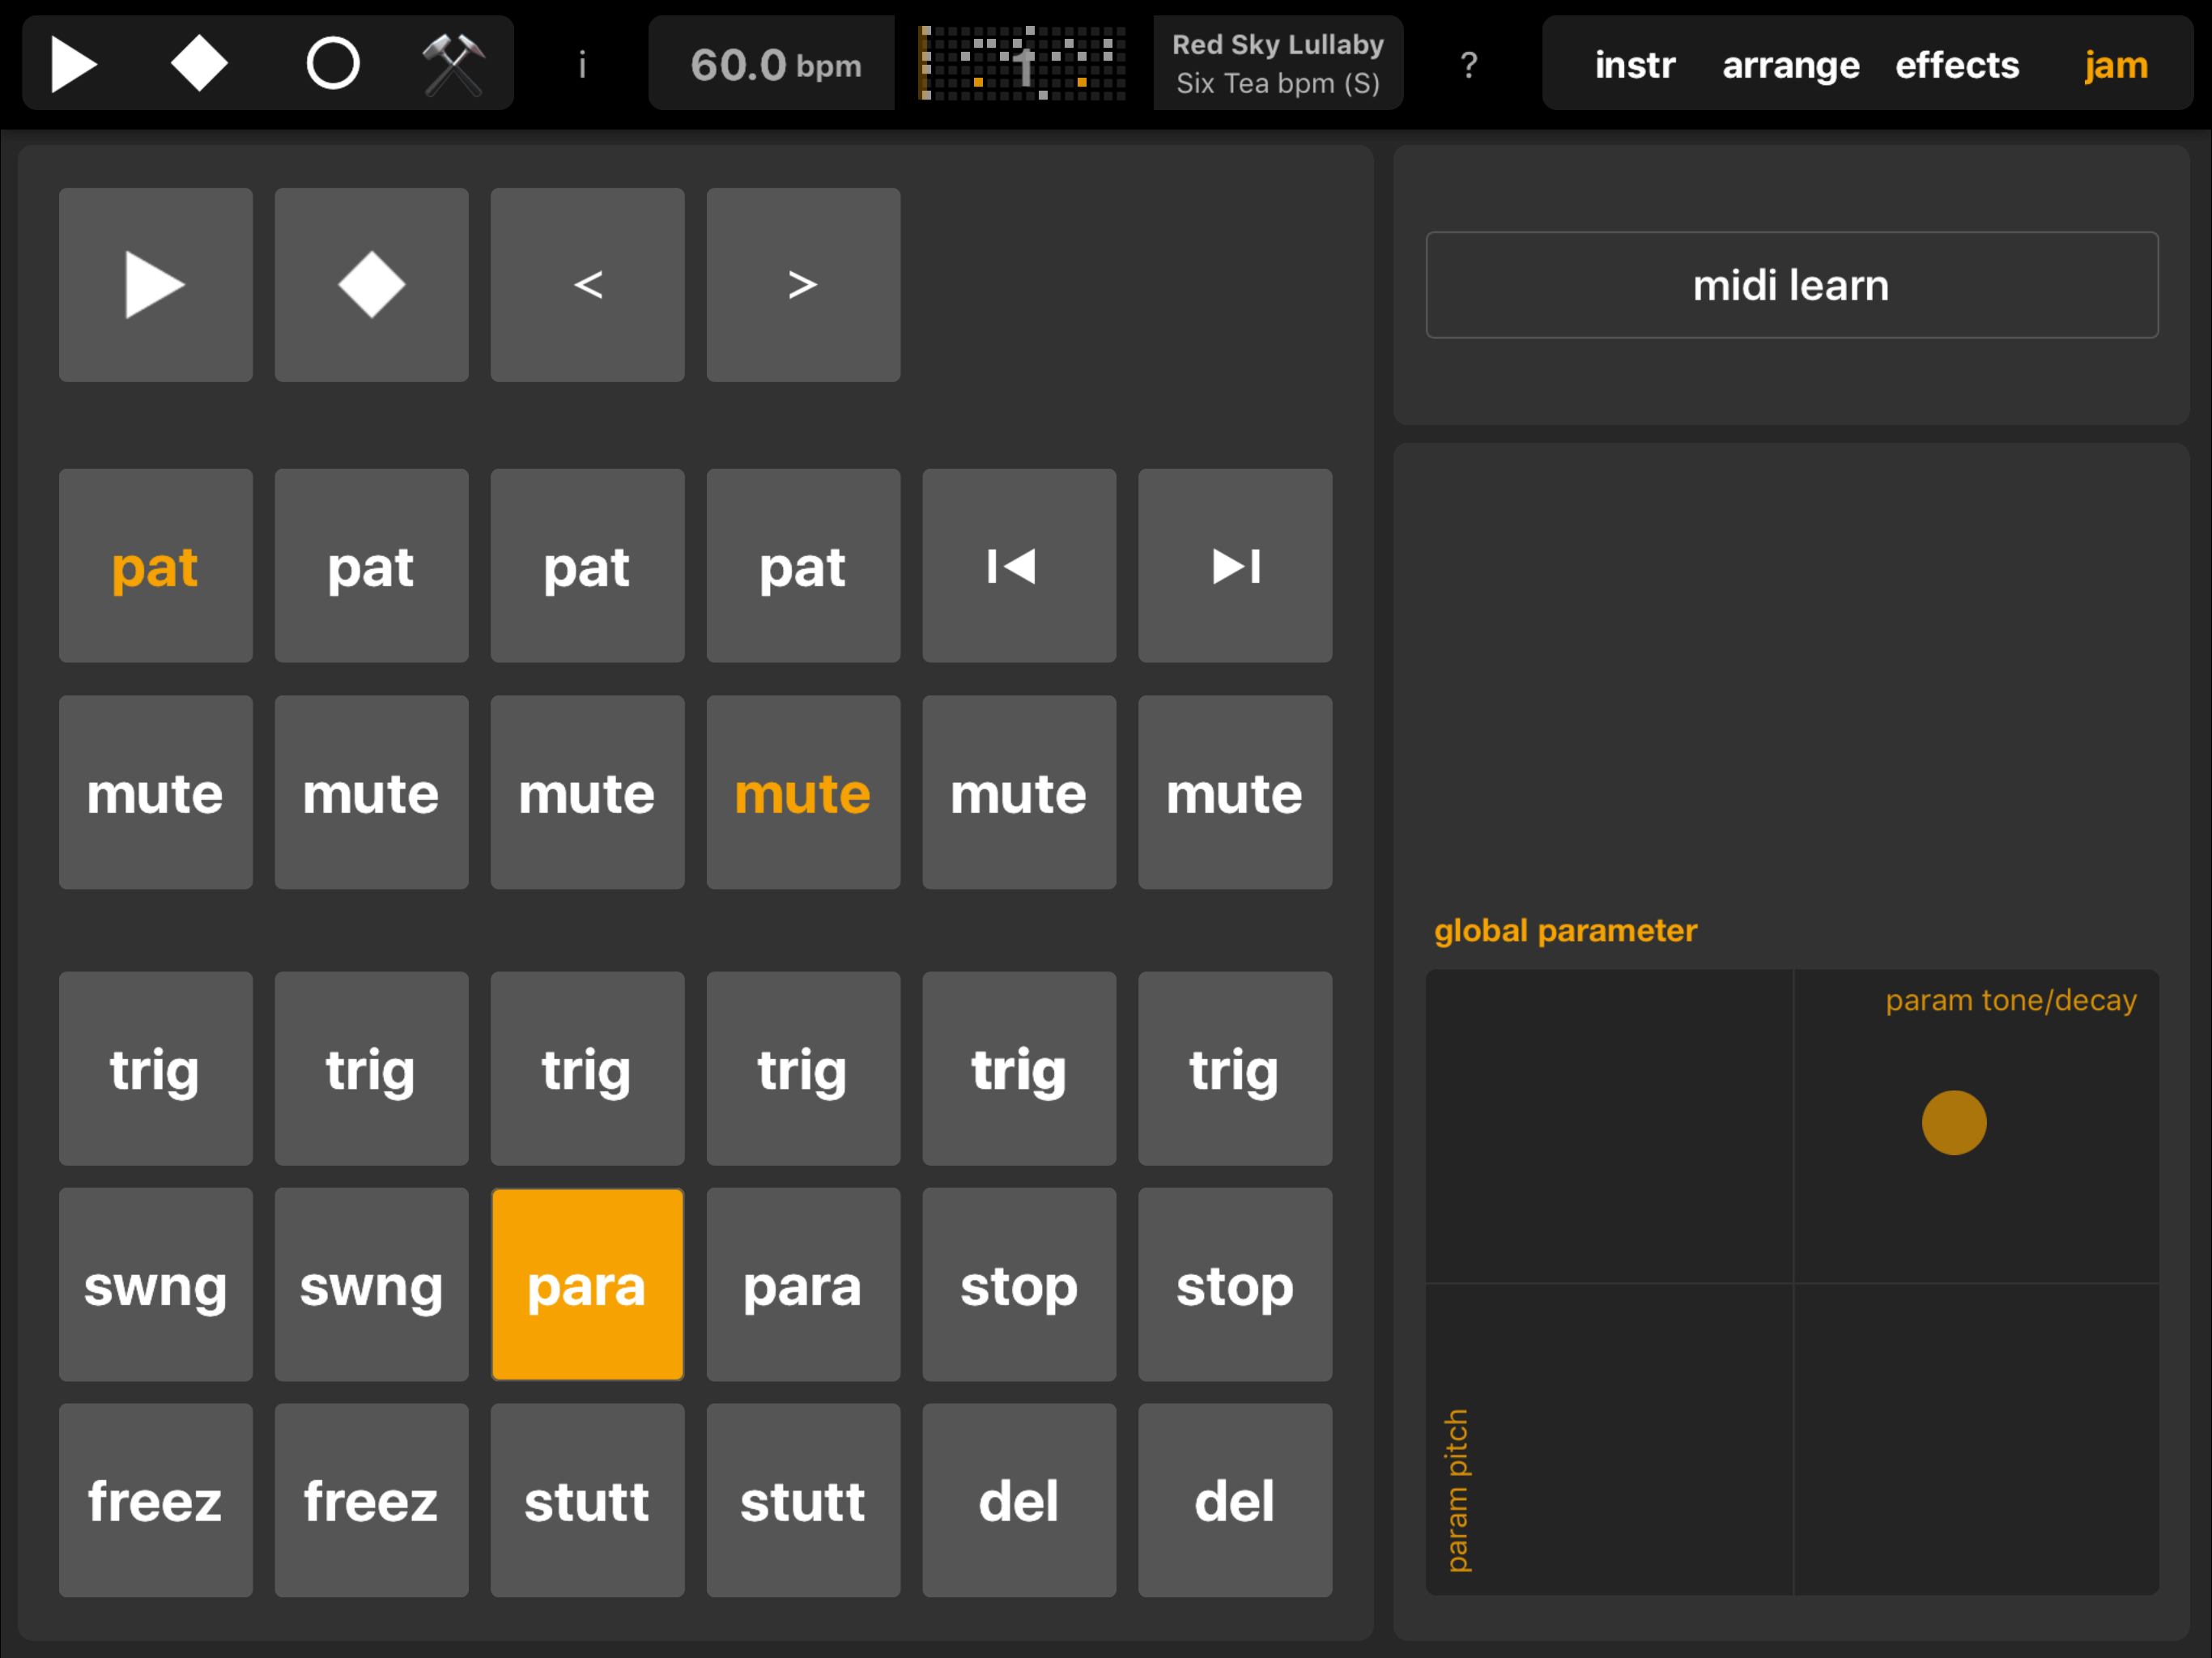
Task: Tap the leftmost freez pad
Action: [156, 1501]
